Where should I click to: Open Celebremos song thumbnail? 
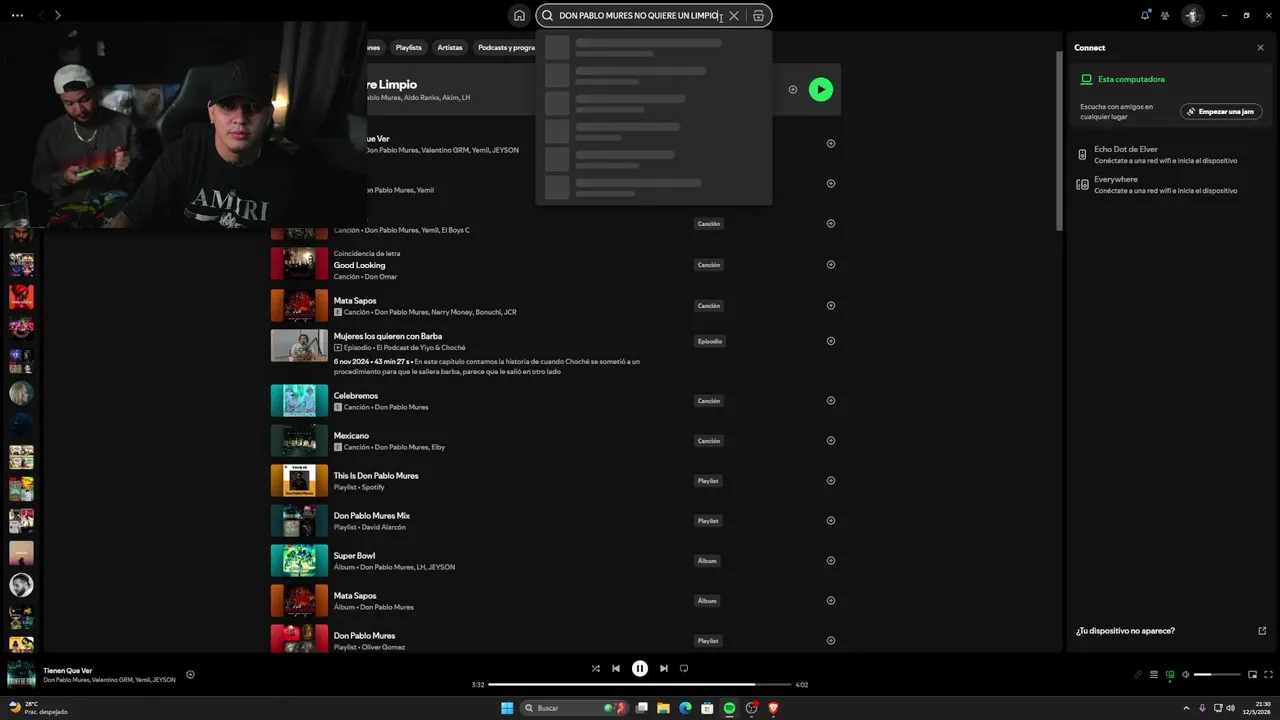pyautogui.click(x=299, y=400)
